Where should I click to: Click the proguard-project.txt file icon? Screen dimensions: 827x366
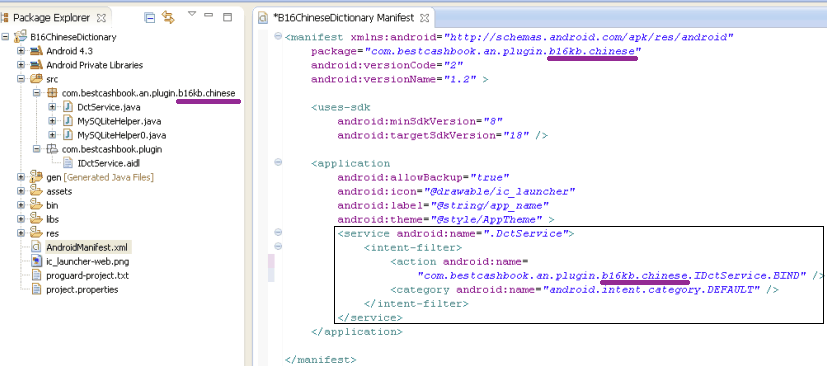click(x=36, y=275)
